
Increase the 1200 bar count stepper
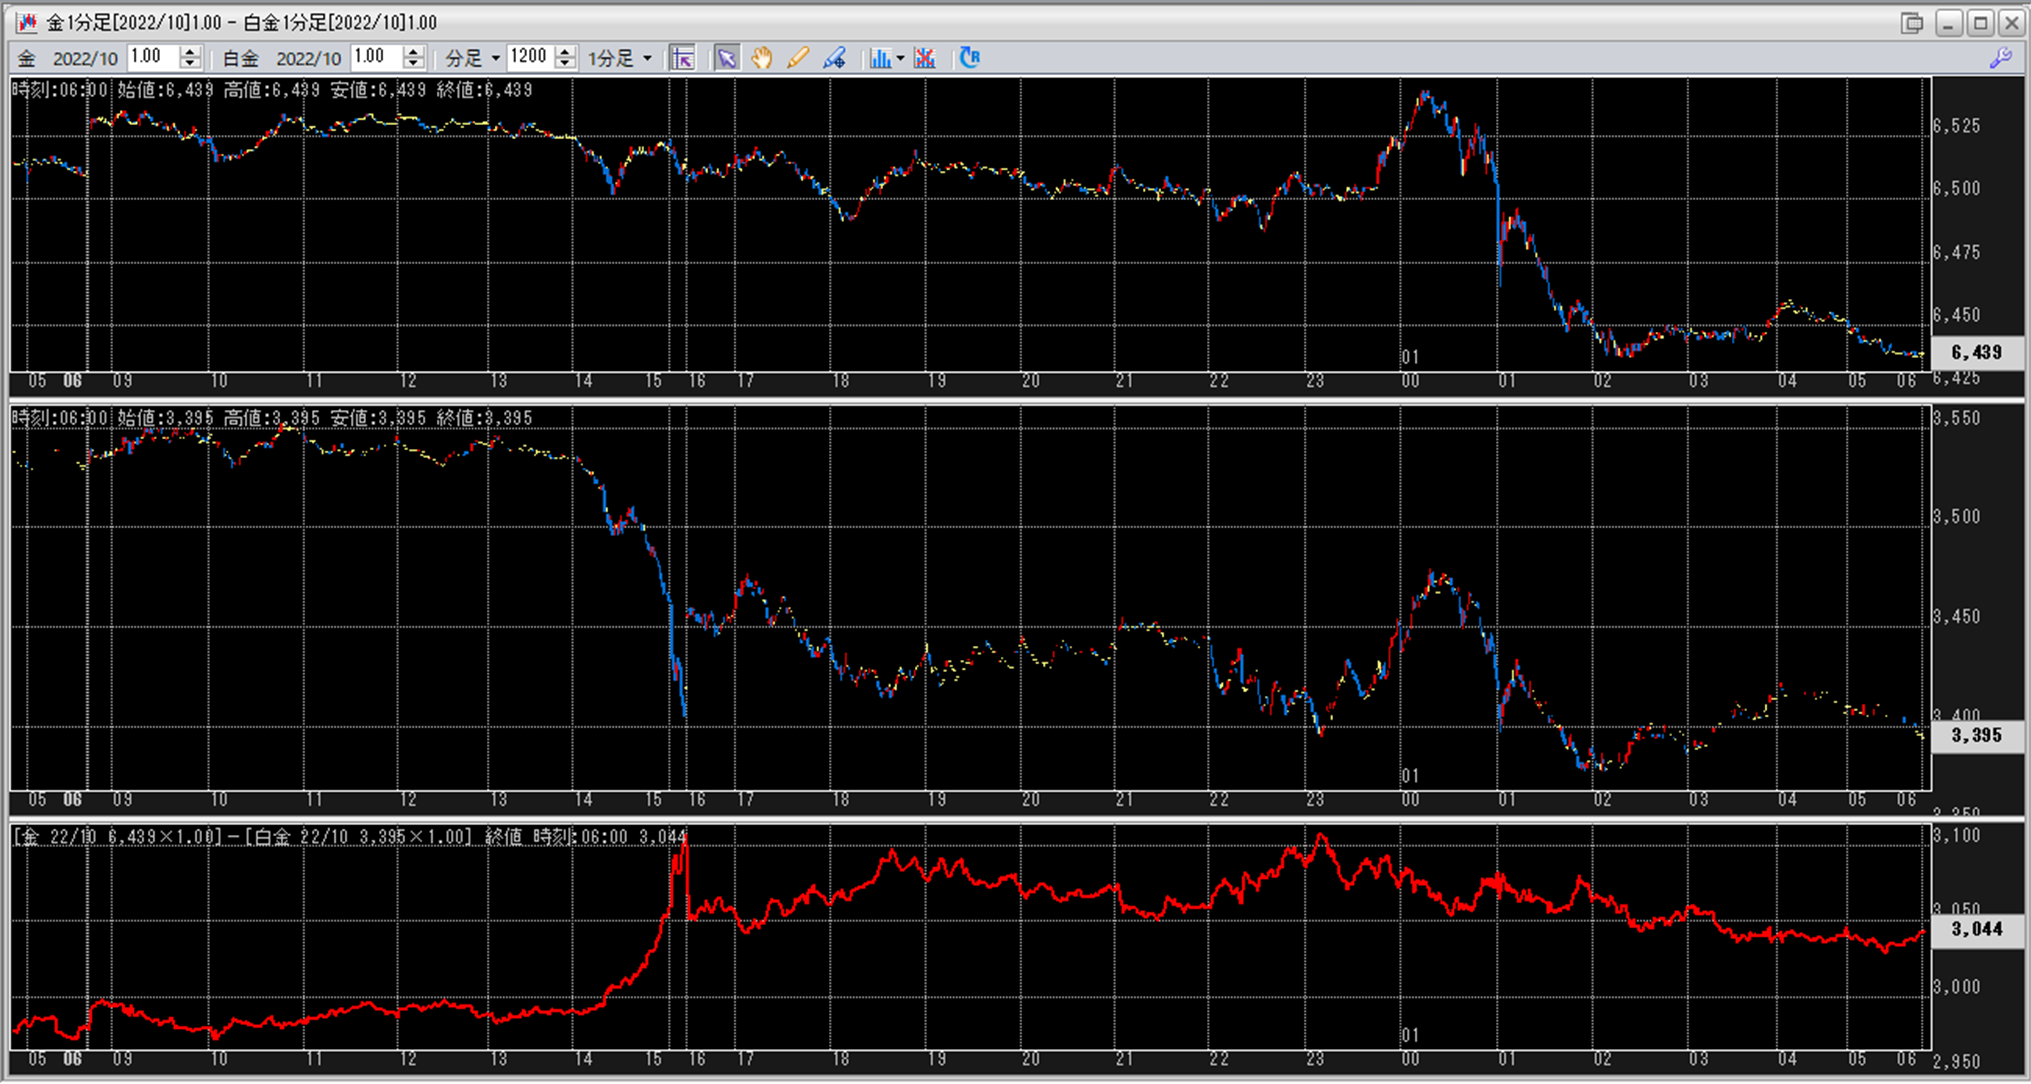[565, 52]
